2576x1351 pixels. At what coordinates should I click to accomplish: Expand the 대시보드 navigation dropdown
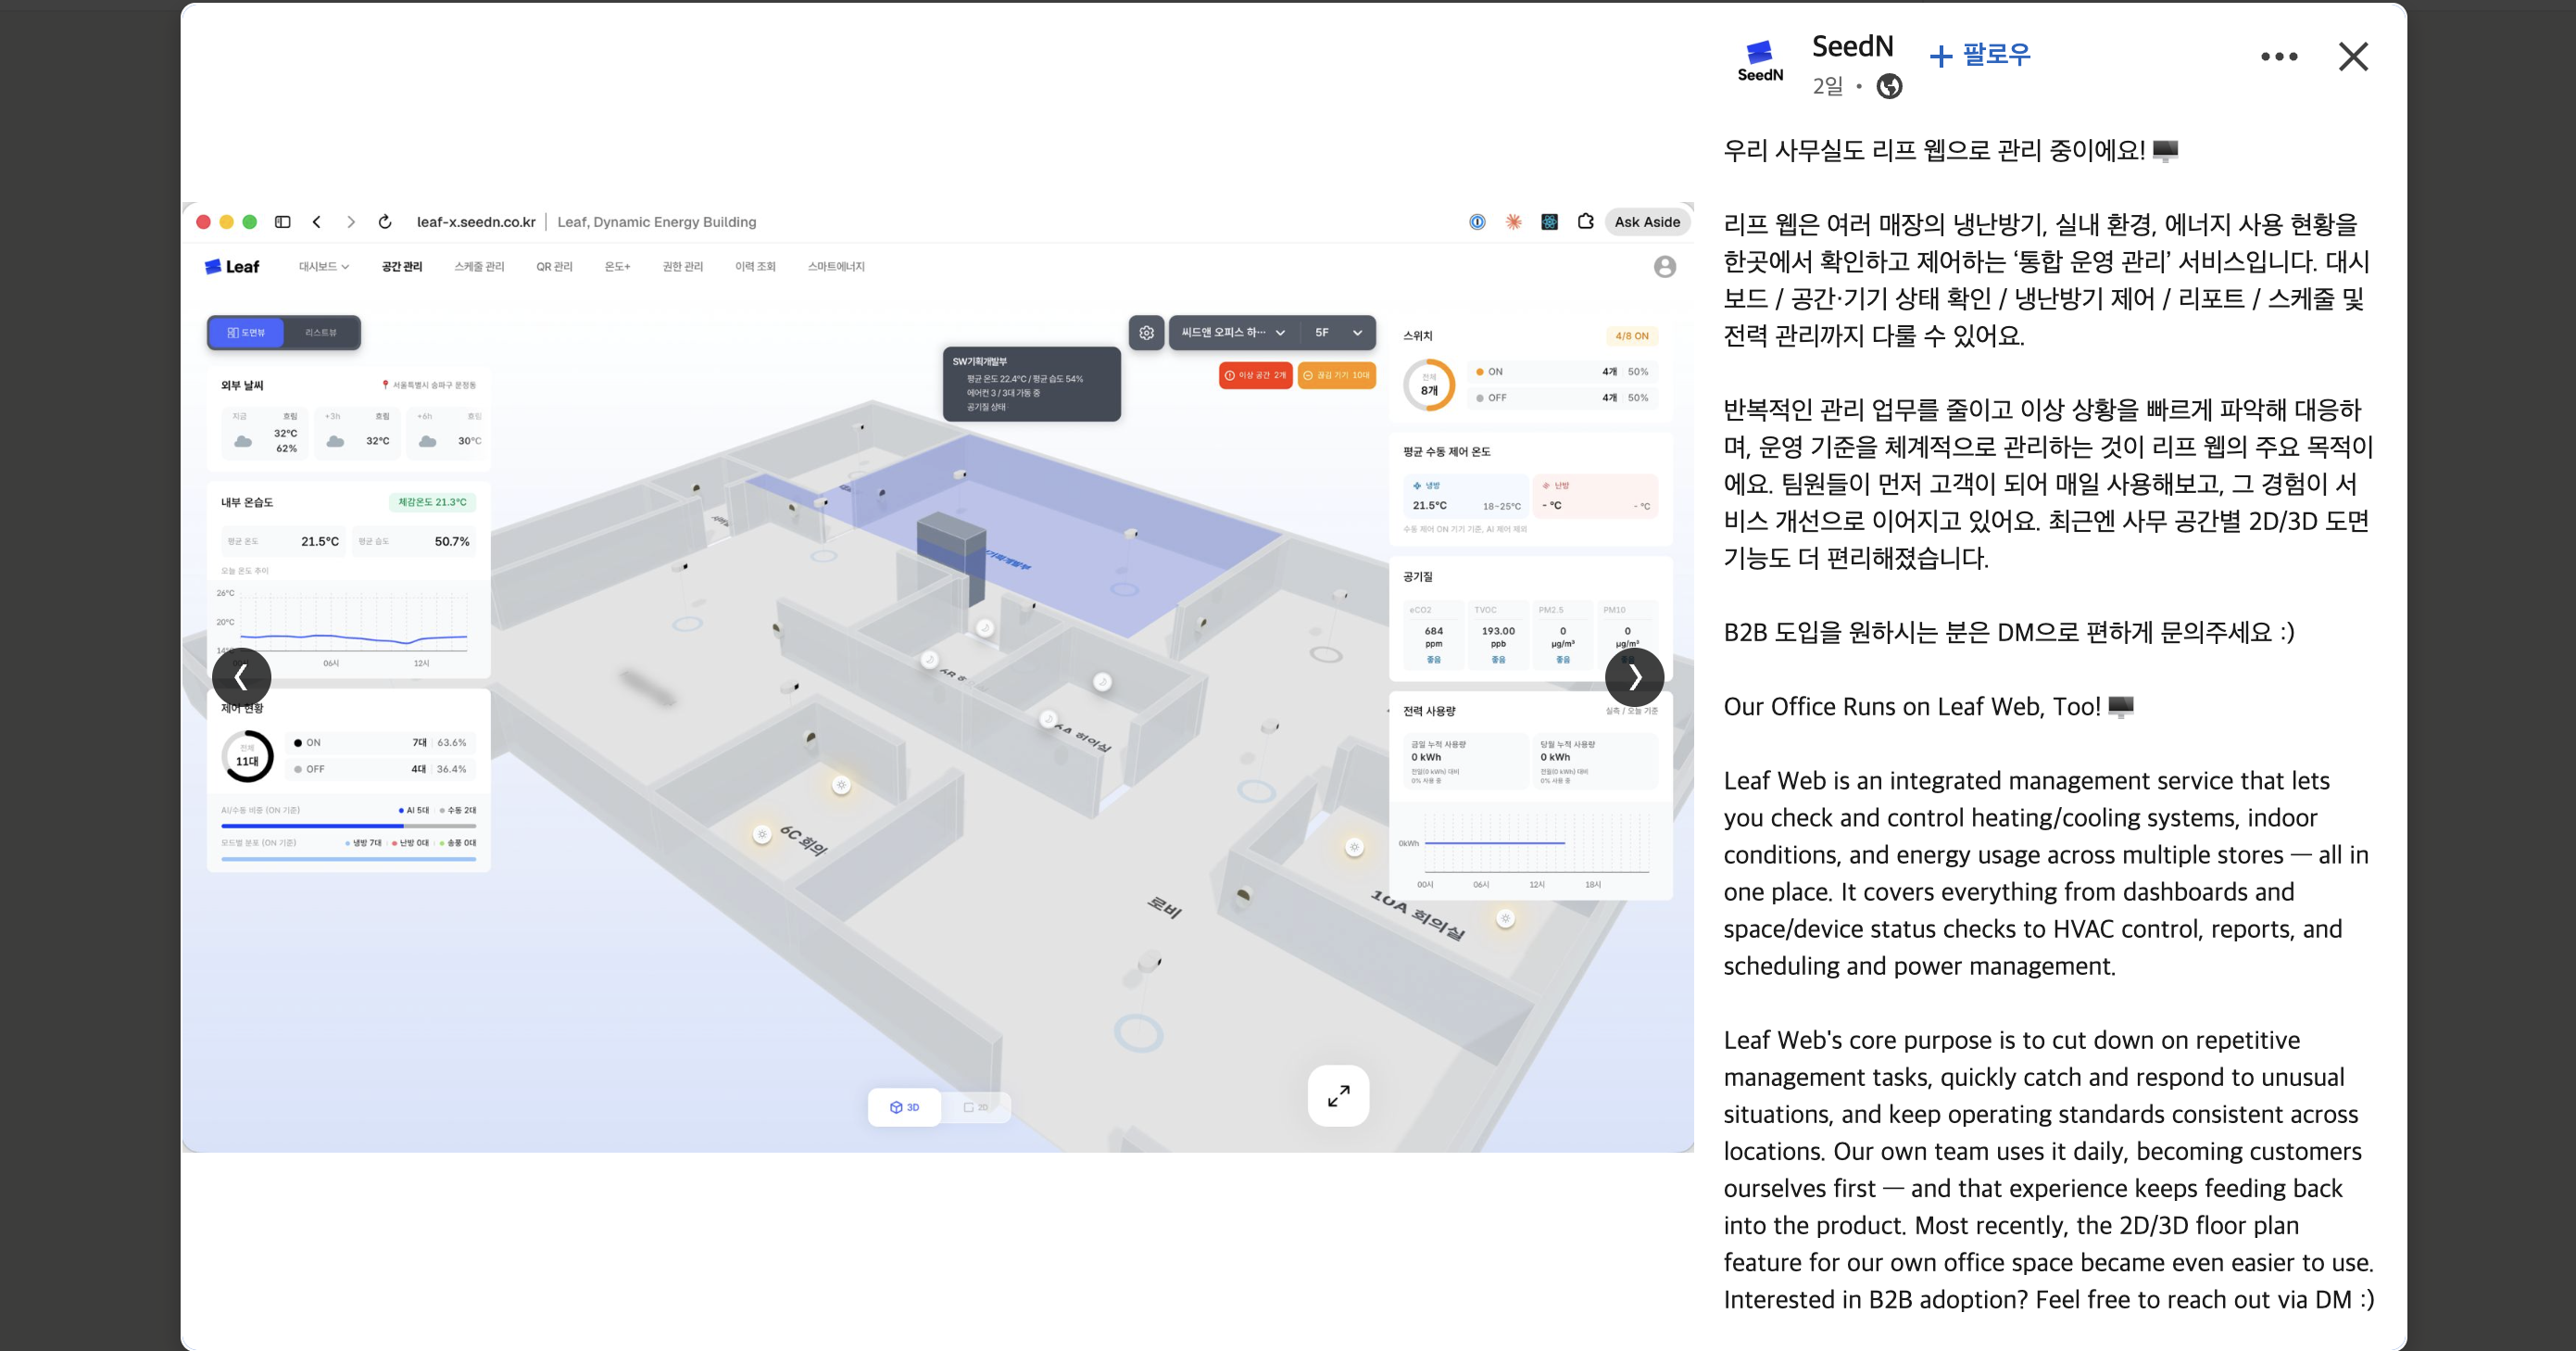[323, 267]
